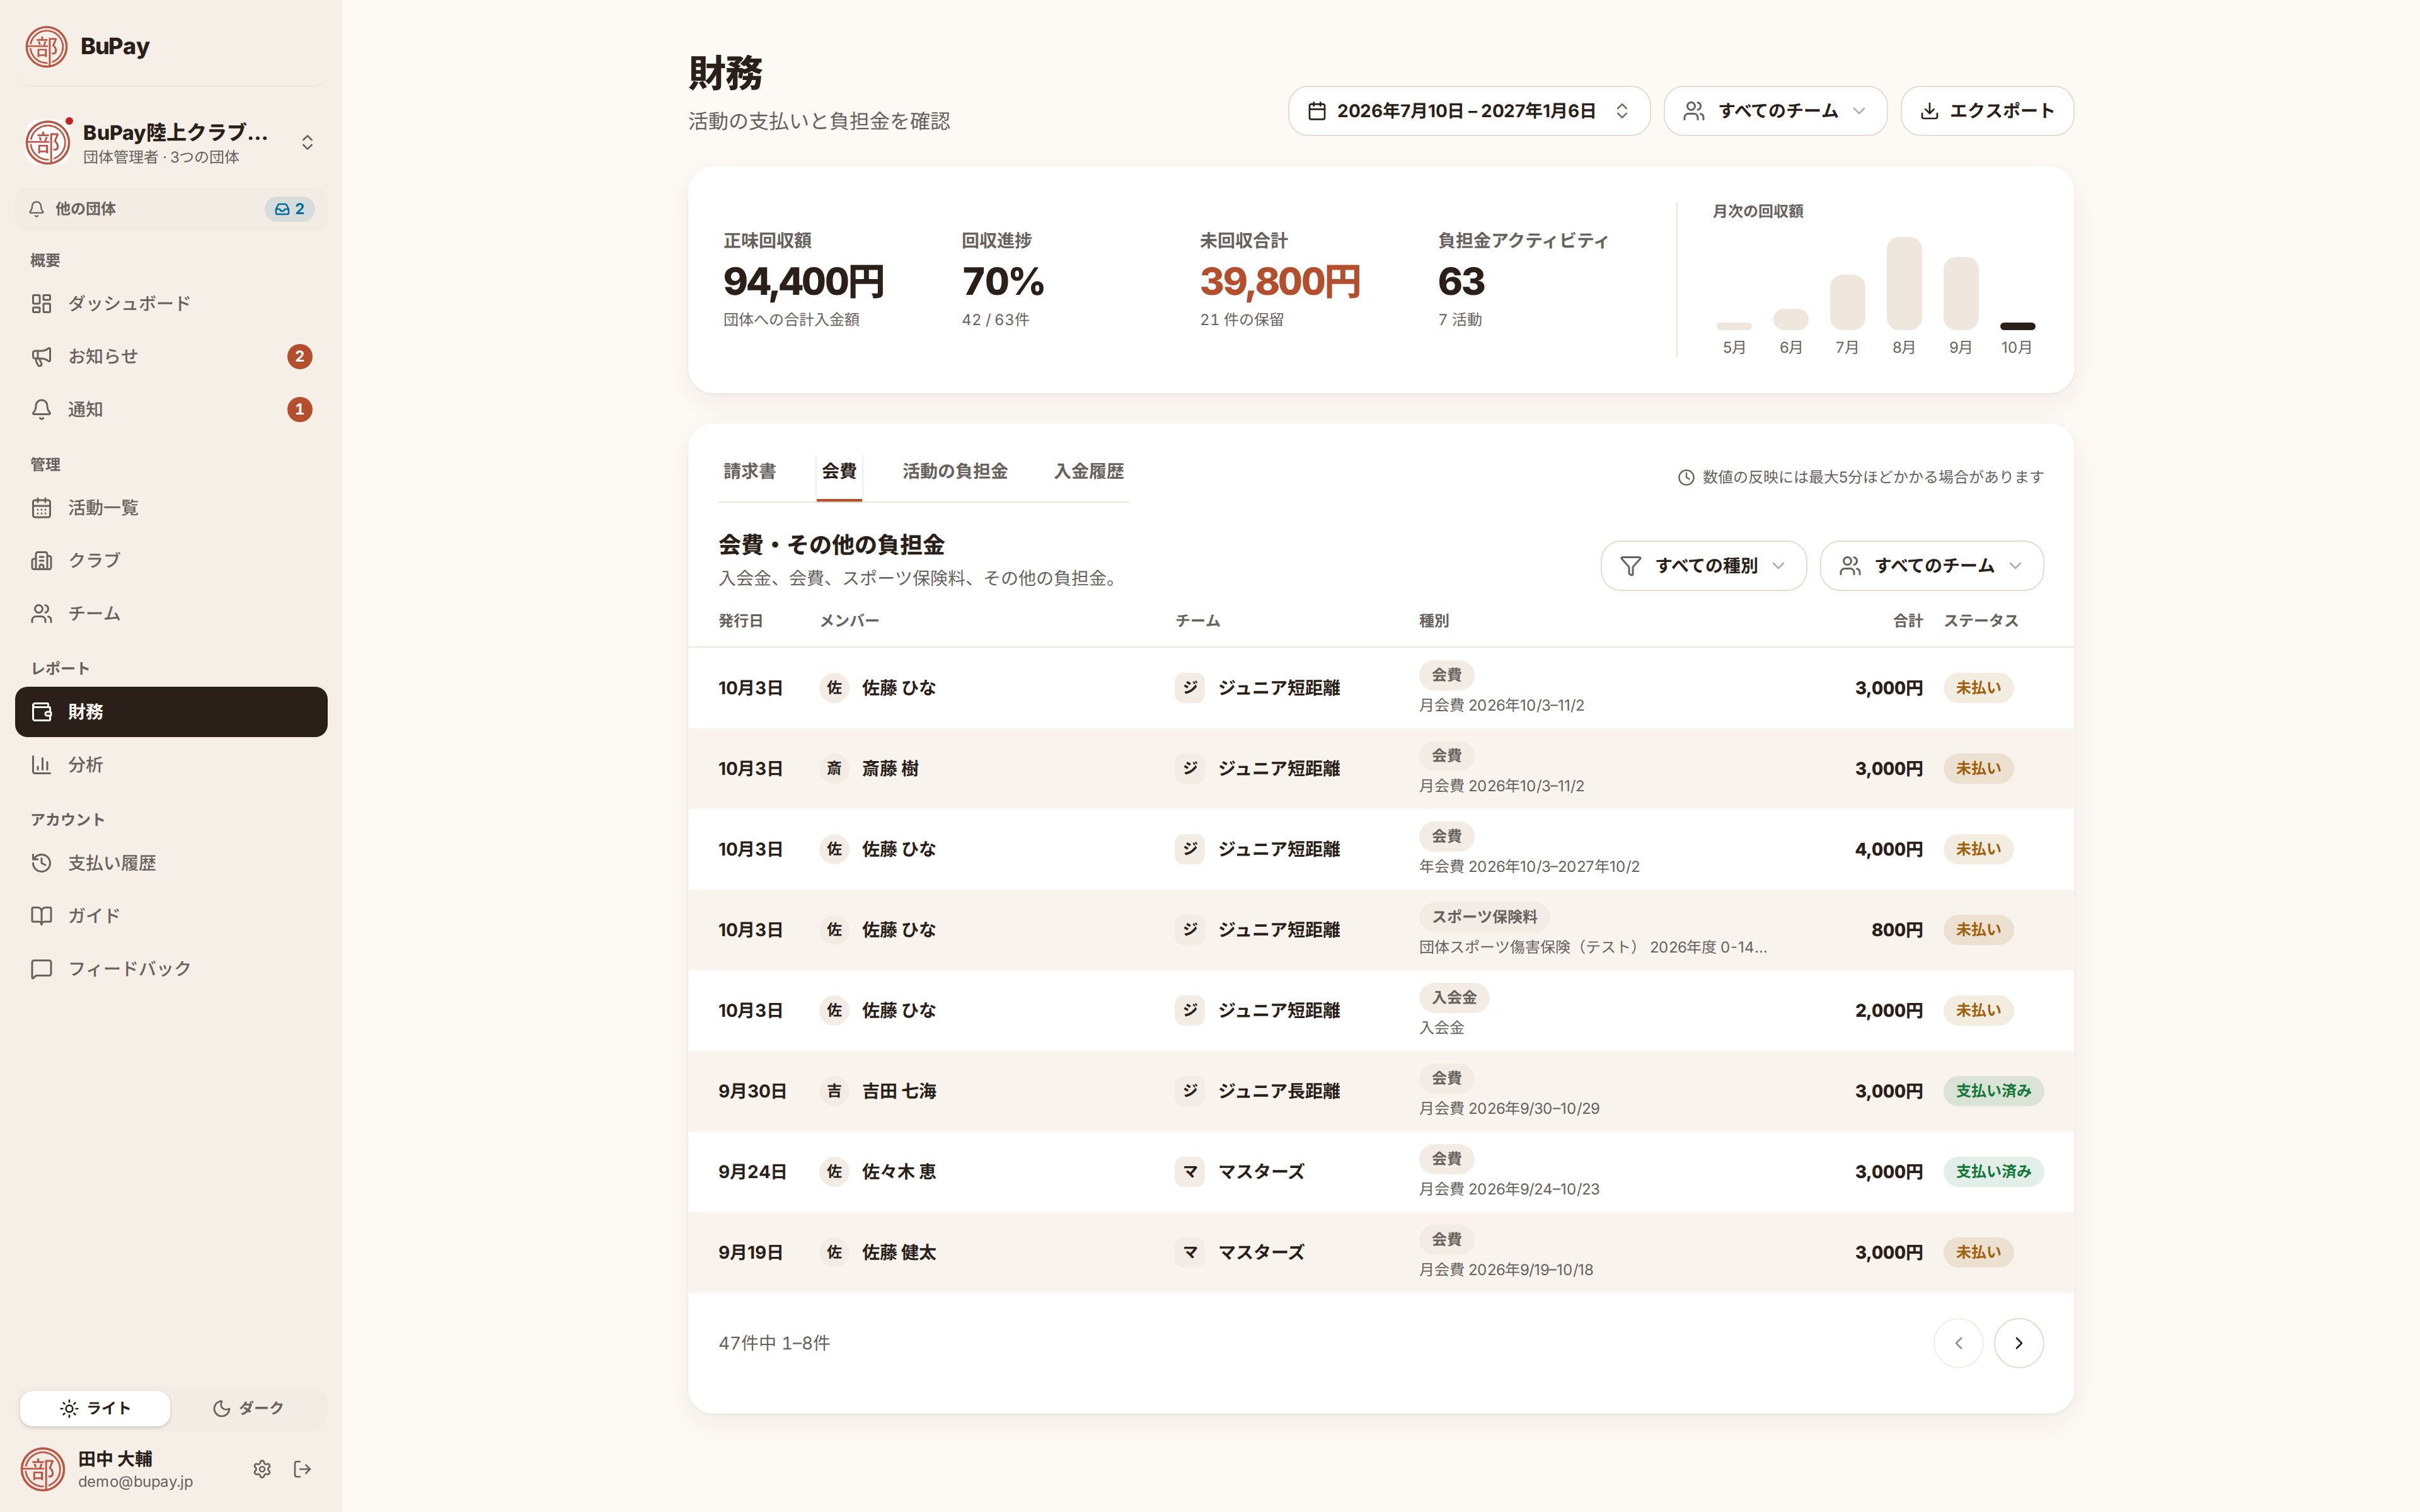This screenshot has width=2420, height=1512.
Task: Click 佐々木 恵 in the table
Action: [x=899, y=1172]
